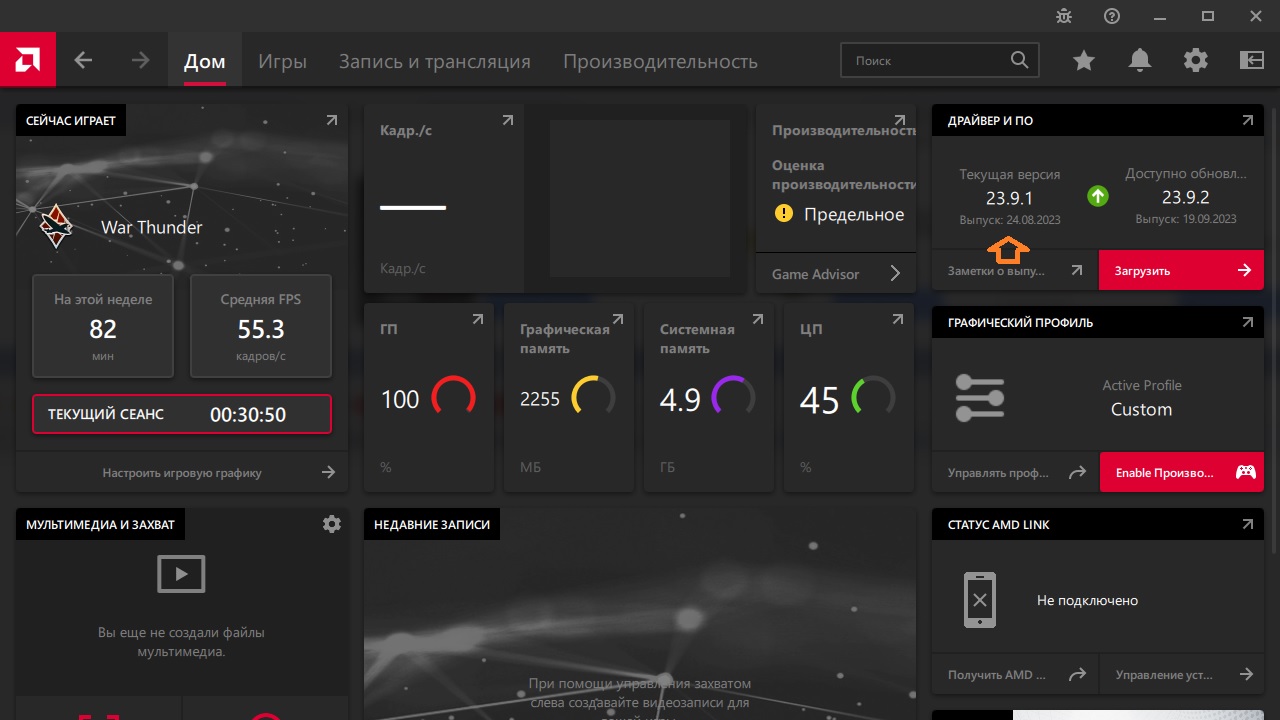Open the bug report tool icon
Viewport: 1280px width, 720px height.
click(1064, 16)
